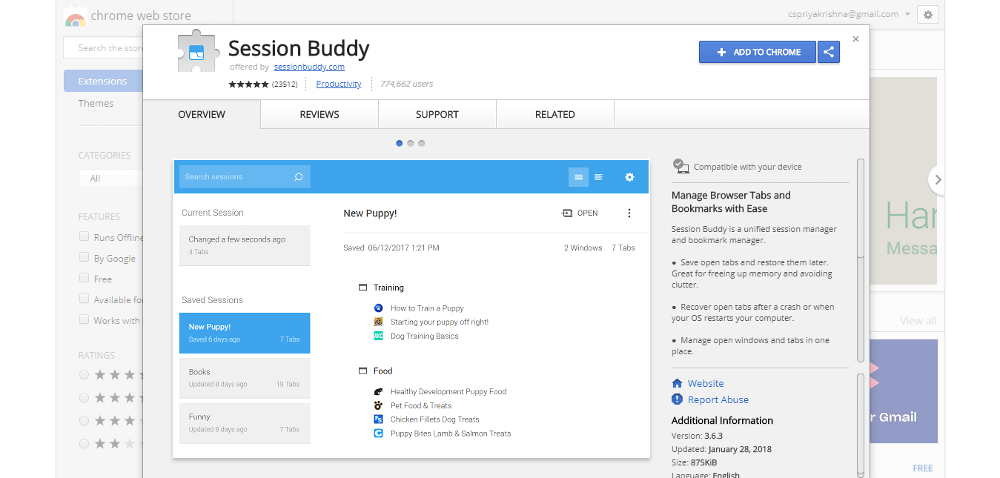Image resolution: width=1000 pixels, height=478 pixels.
Task: Click the How to Train a Puppy entry
Action: tap(427, 308)
